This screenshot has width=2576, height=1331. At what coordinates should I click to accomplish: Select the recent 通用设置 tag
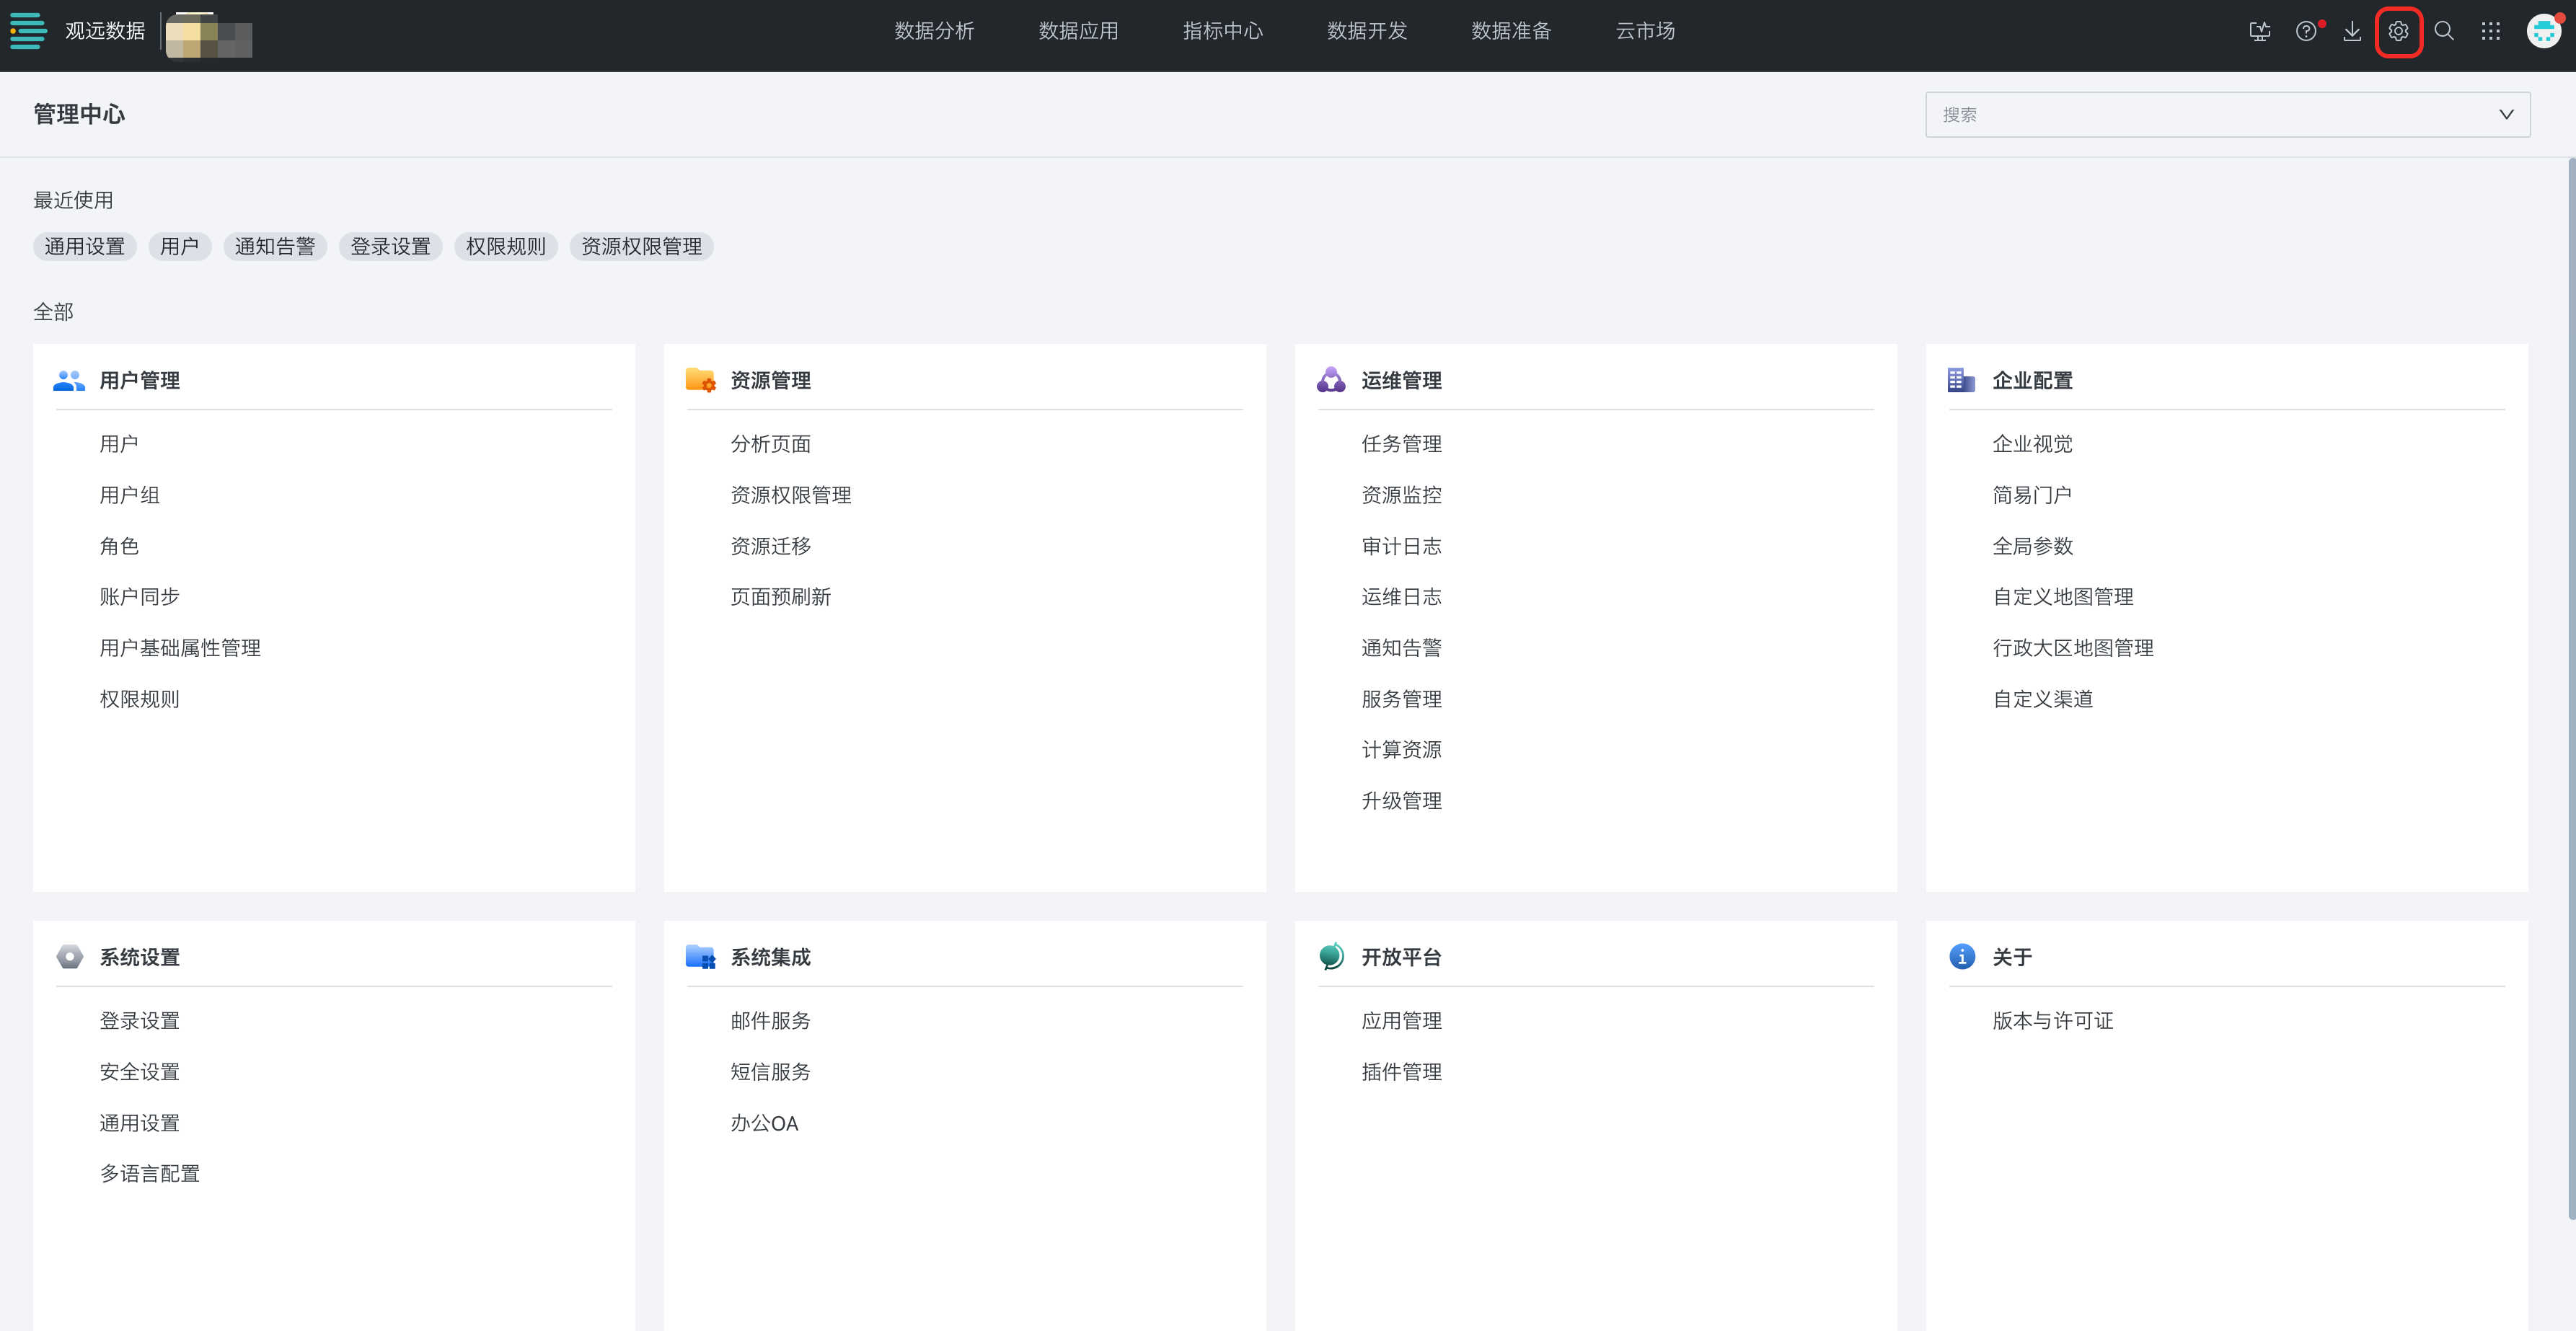(x=84, y=246)
